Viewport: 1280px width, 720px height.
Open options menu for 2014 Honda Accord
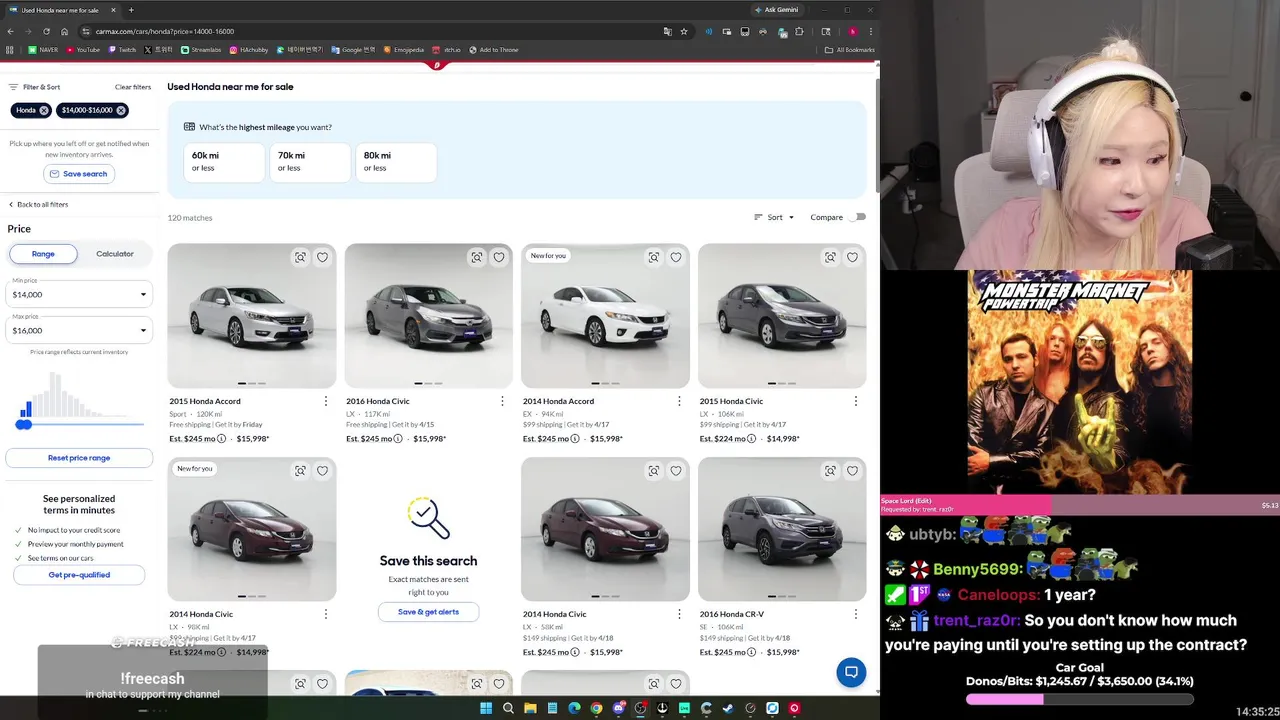pyautogui.click(x=679, y=401)
